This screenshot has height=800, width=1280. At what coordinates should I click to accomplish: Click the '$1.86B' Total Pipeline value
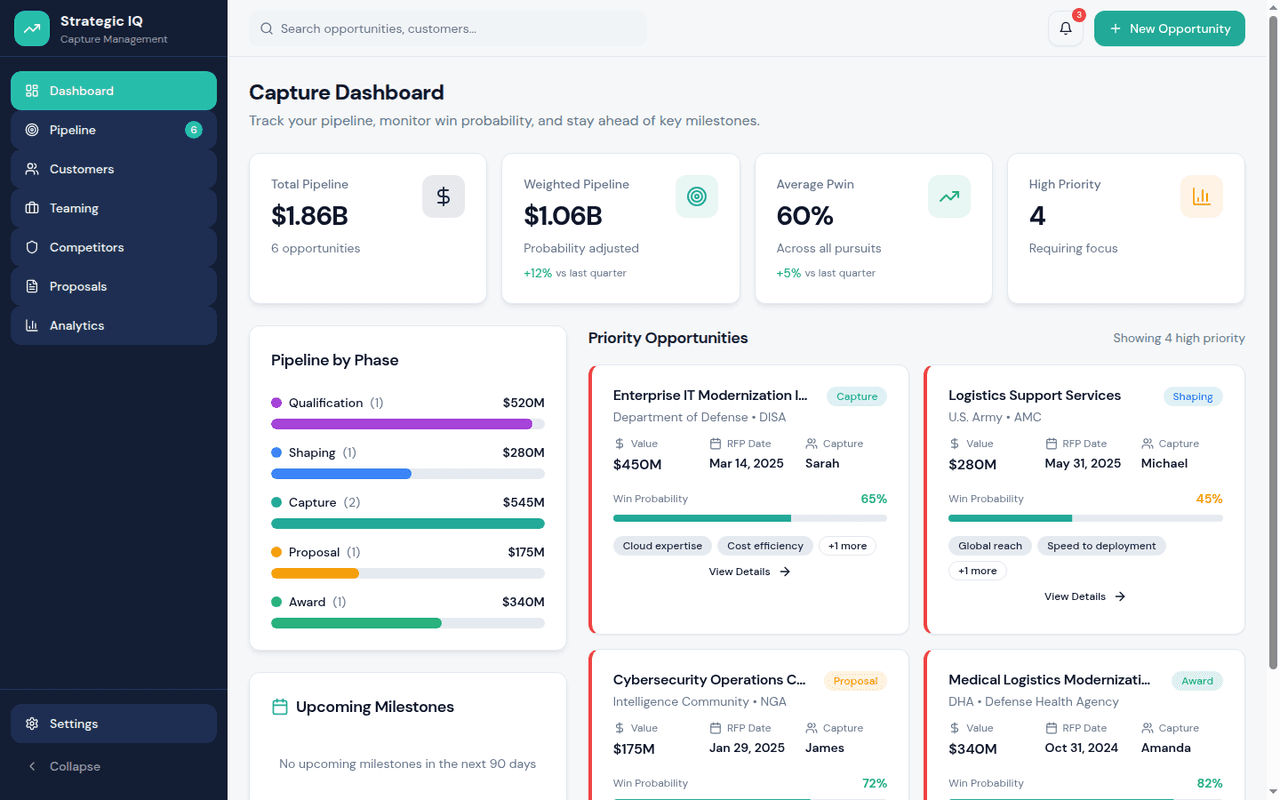tap(310, 216)
